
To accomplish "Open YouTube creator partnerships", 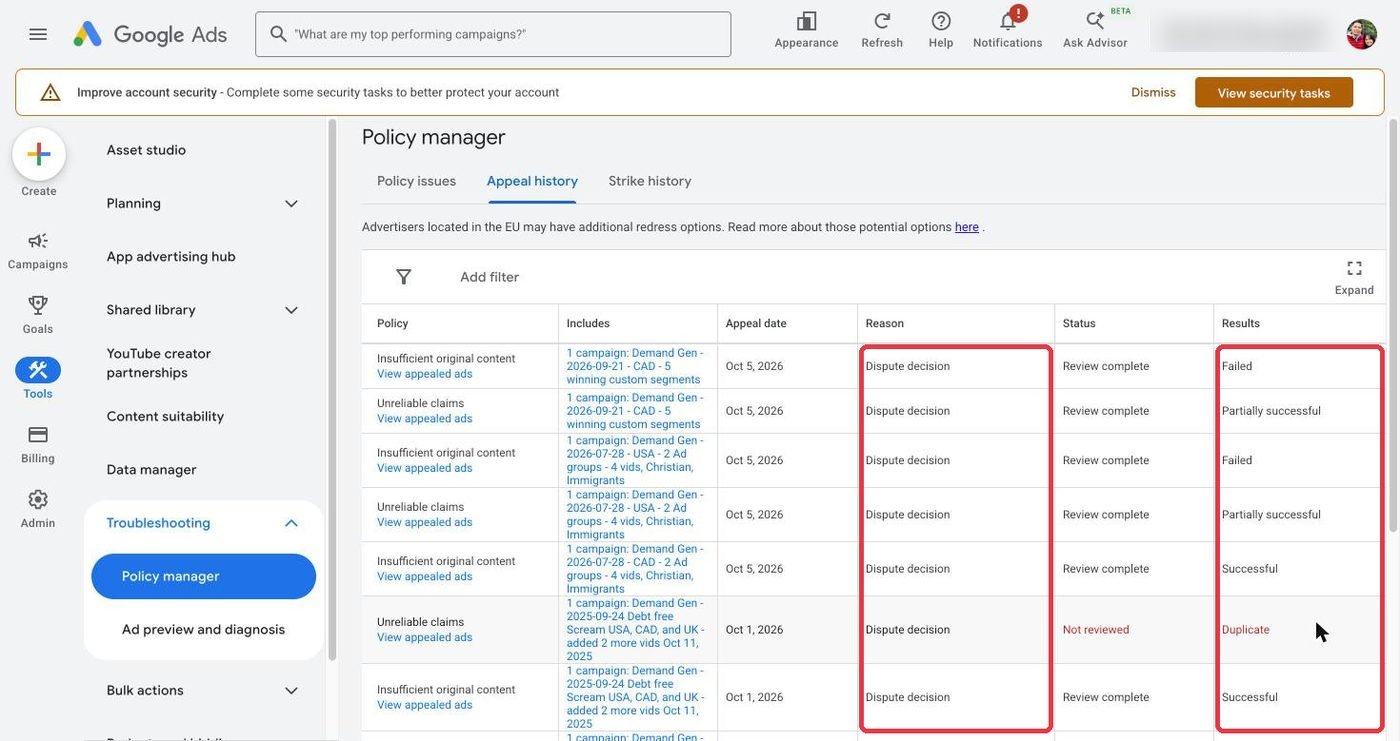I will click(159, 363).
